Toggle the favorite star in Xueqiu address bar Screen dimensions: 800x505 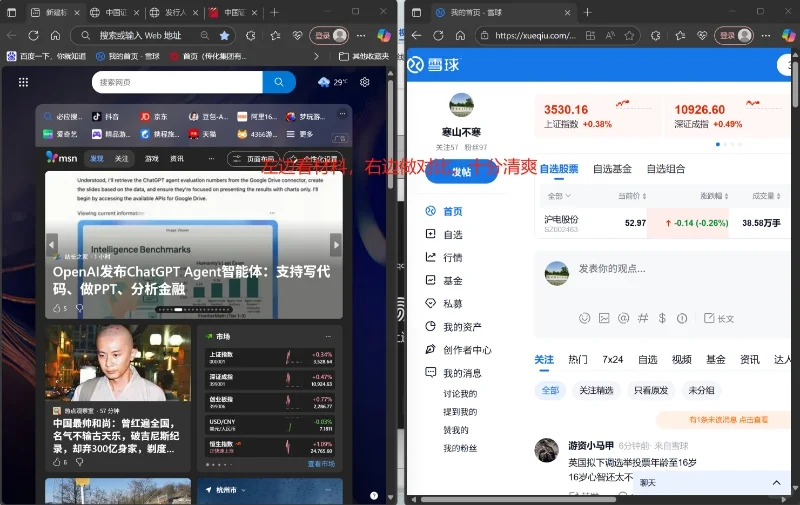[629, 35]
